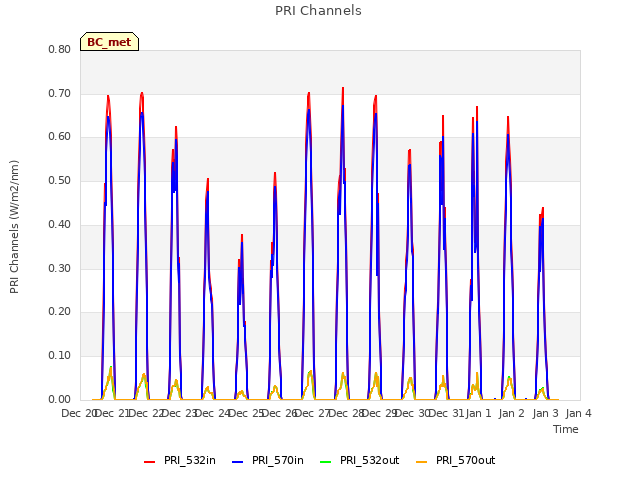Select the PRI_570in legend label
This screenshot has width=640, height=480.
click(278, 460)
